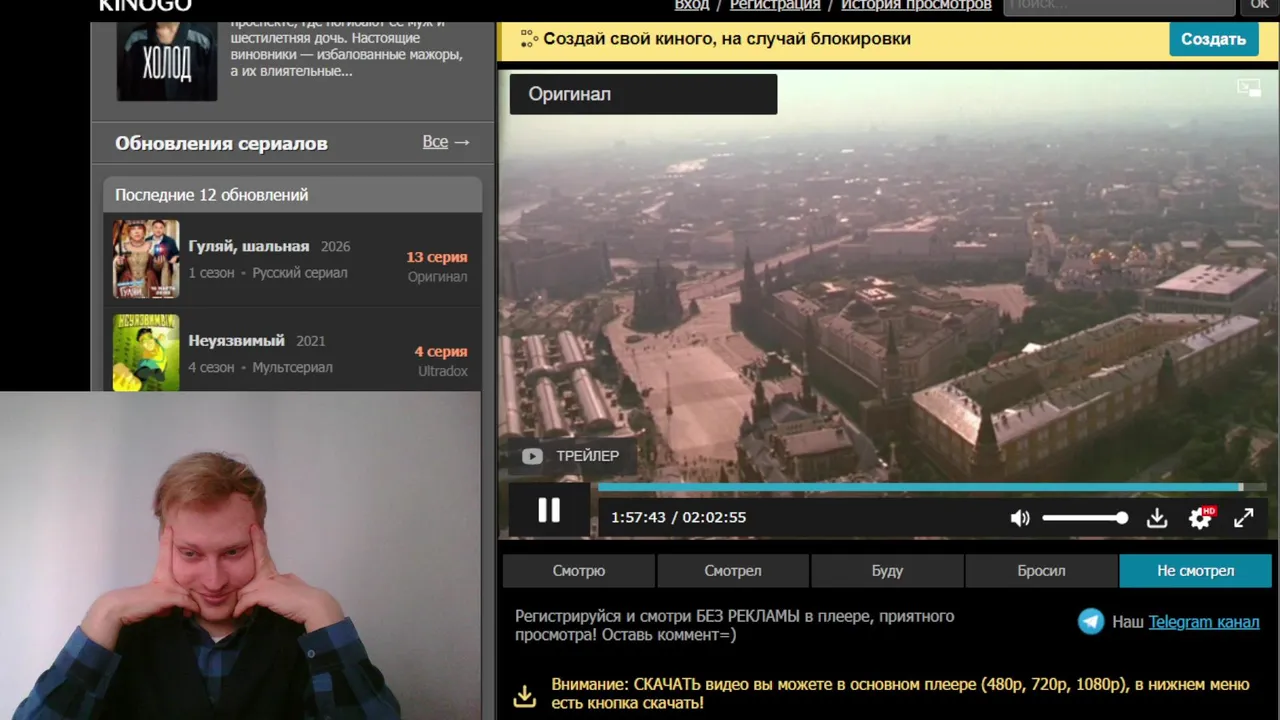Viewport: 1280px width, 720px height.
Task: Click the 1:57:43 / 02:02:55 time display
Action: pos(679,518)
